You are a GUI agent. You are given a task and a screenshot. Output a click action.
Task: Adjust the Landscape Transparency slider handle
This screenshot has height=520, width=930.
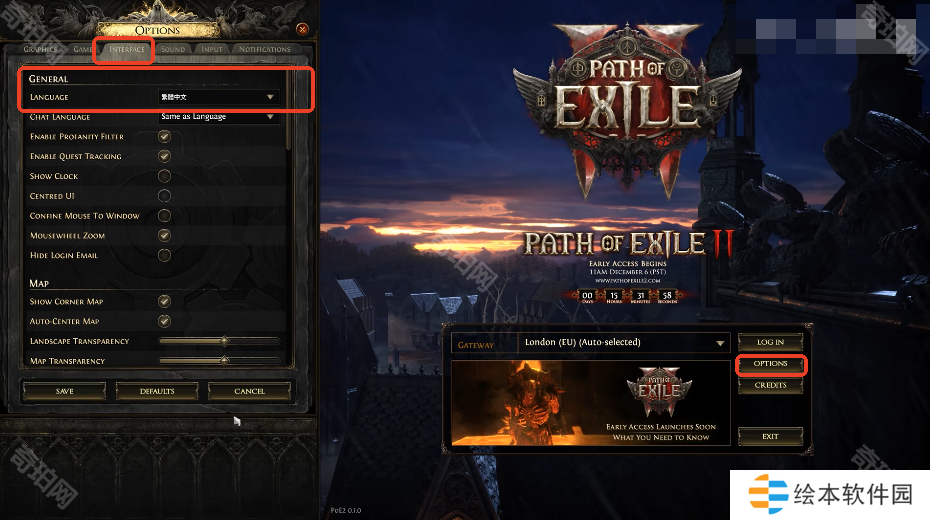tap(224, 341)
